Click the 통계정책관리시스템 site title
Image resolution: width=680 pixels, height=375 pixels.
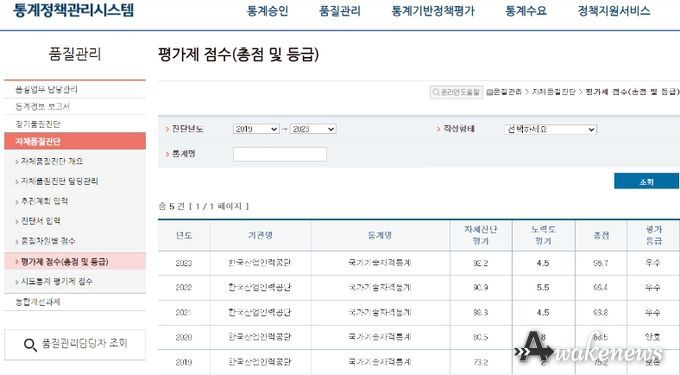click(73, 10)
